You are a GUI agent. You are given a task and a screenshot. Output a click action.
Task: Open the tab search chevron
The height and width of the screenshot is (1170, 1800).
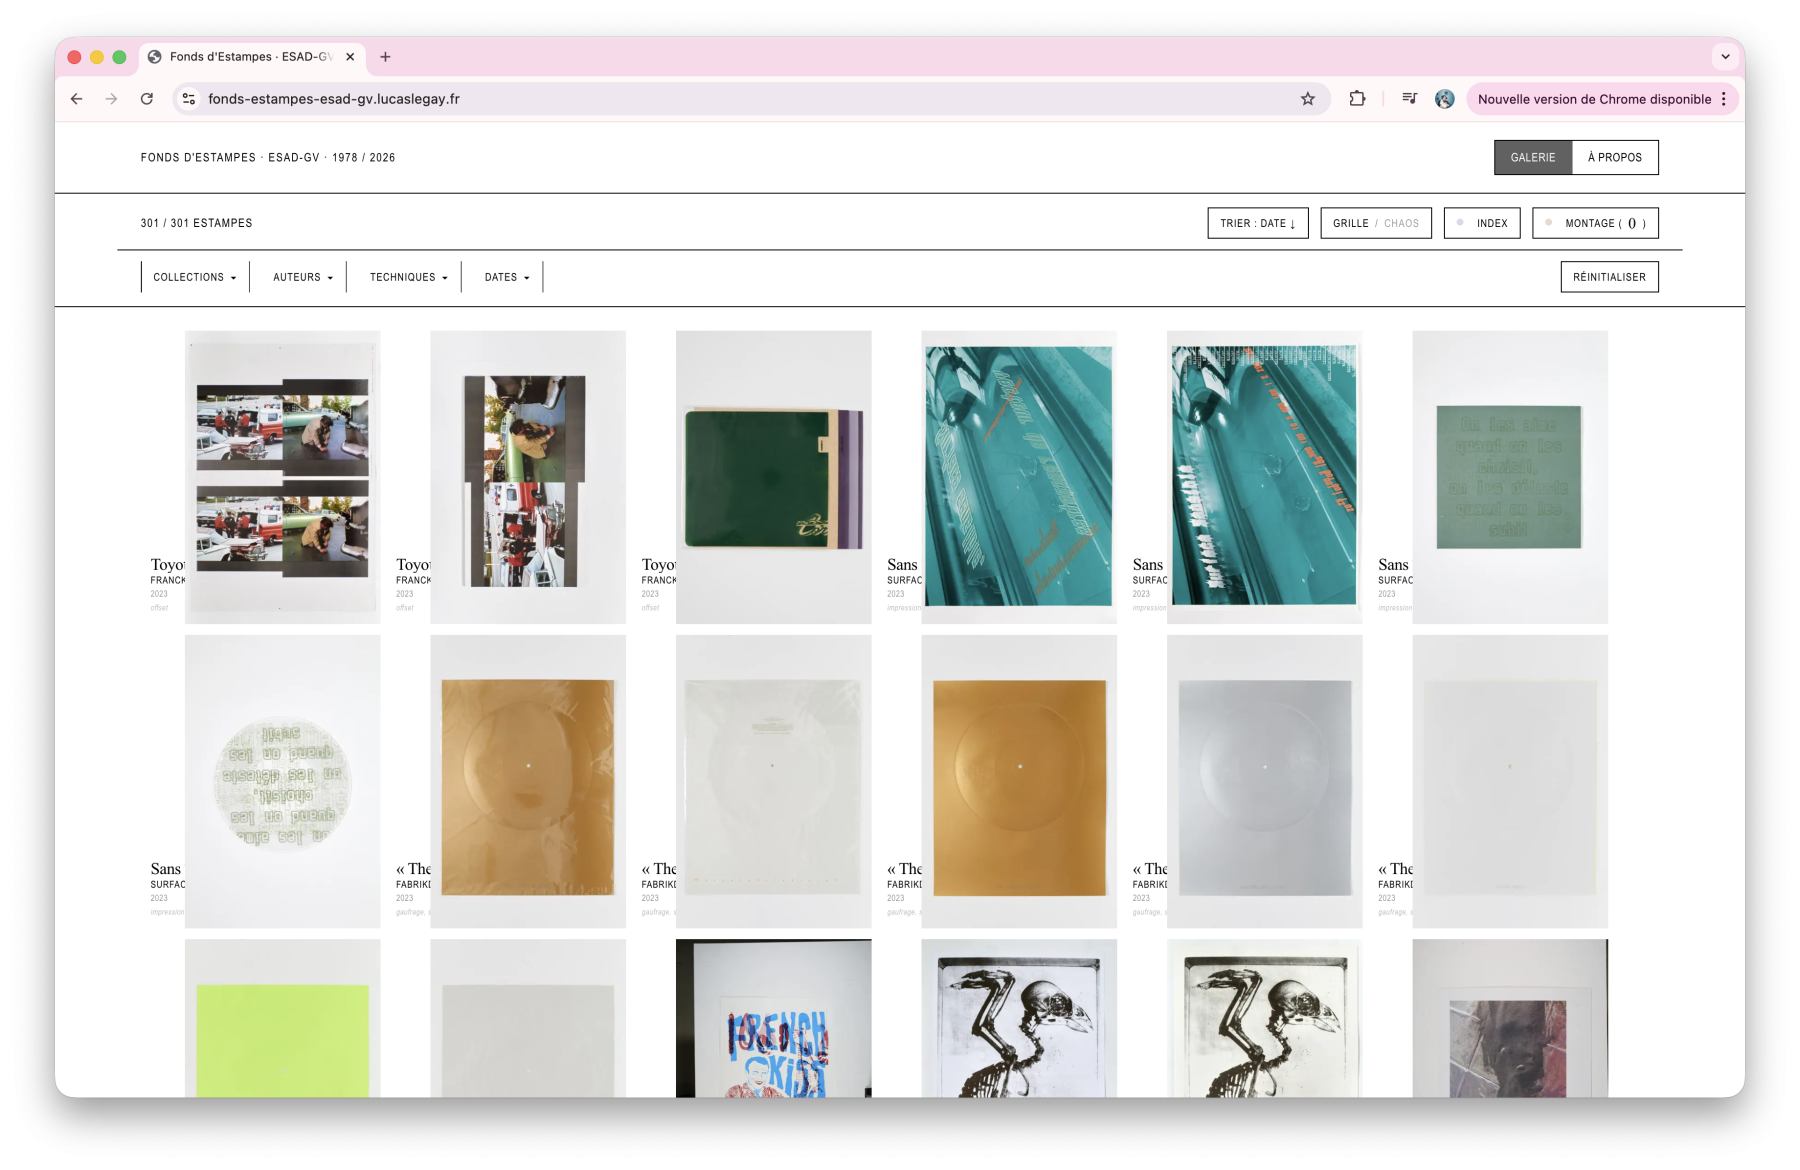click(x=1725, y=57)
